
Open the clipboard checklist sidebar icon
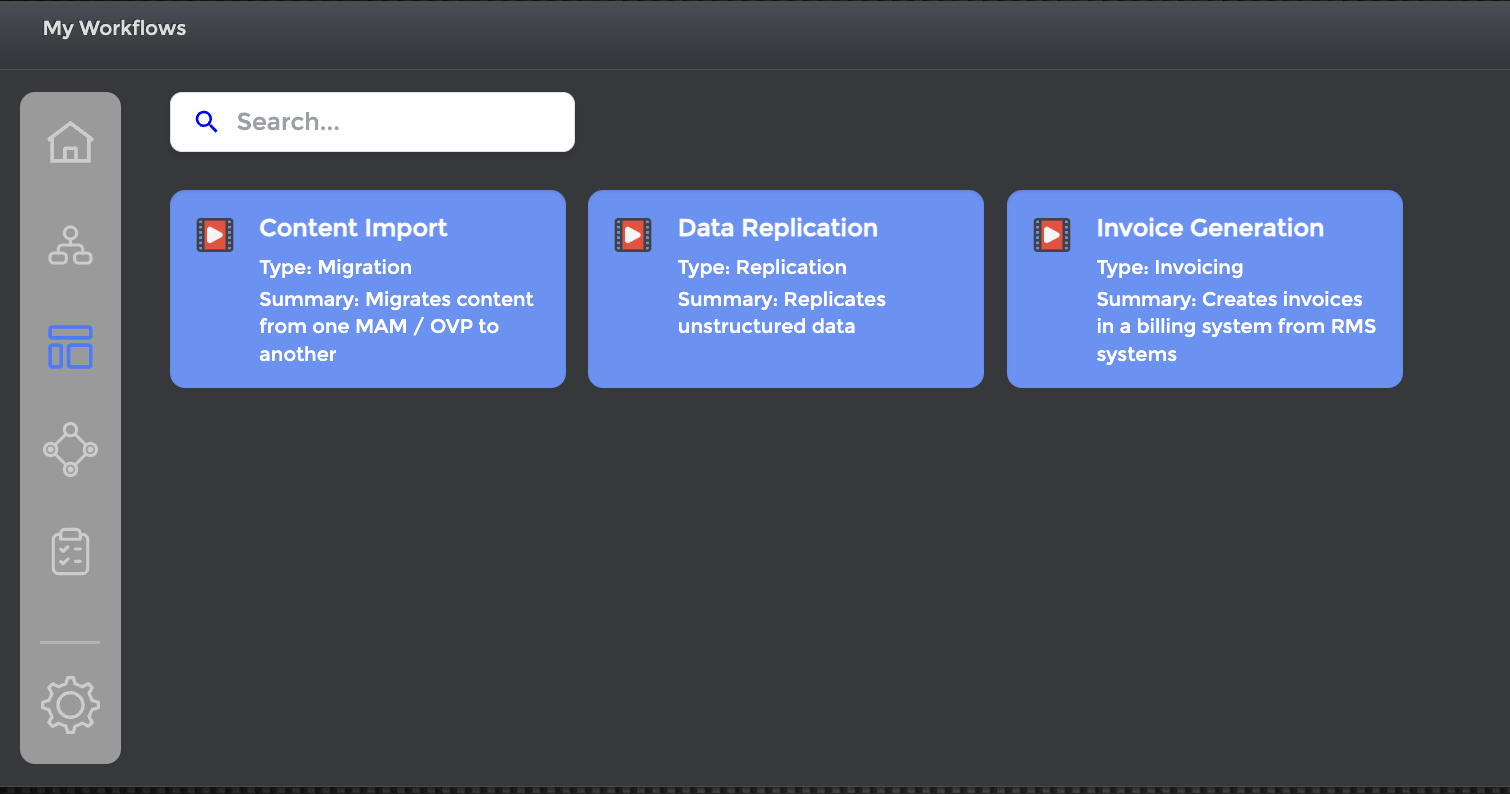pos(70,552)
